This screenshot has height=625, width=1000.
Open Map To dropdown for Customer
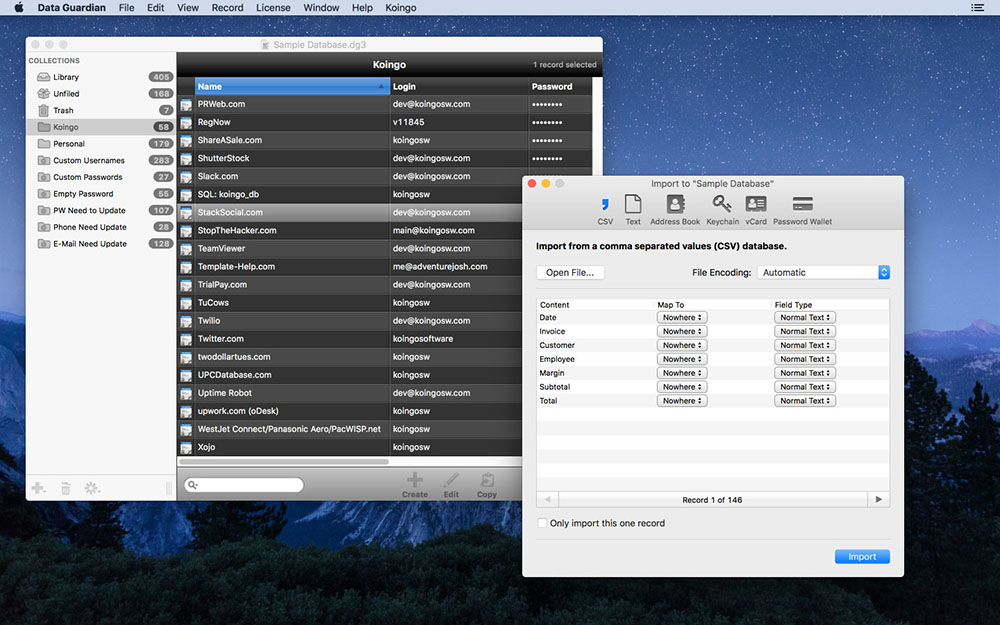(682, 346)
